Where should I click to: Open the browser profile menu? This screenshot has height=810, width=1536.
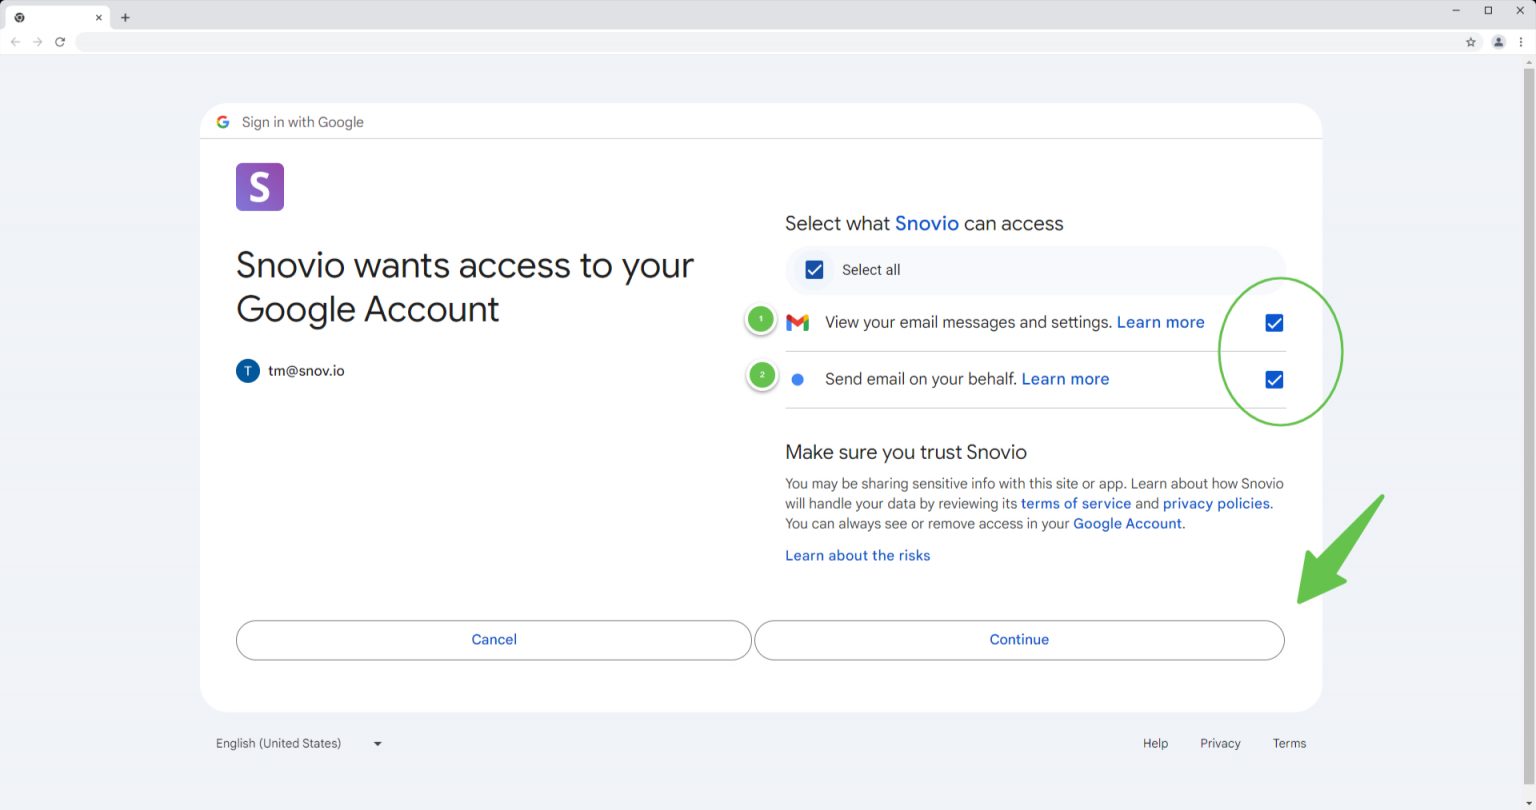coord(1498,42)
